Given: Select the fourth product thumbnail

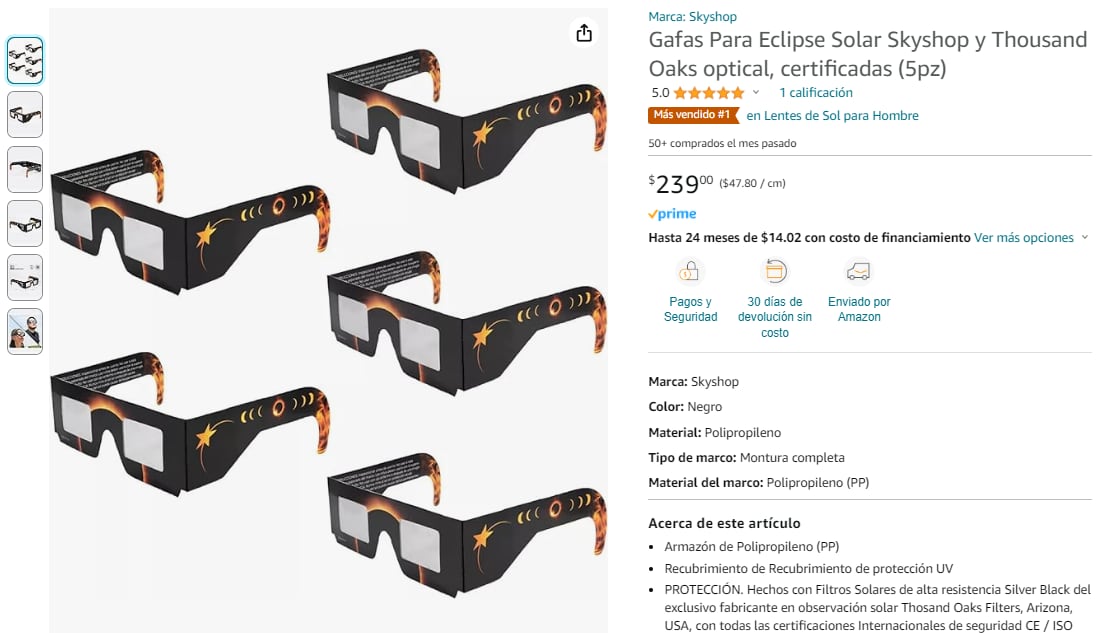Looking at the screenshot, I should coord(25,224).
